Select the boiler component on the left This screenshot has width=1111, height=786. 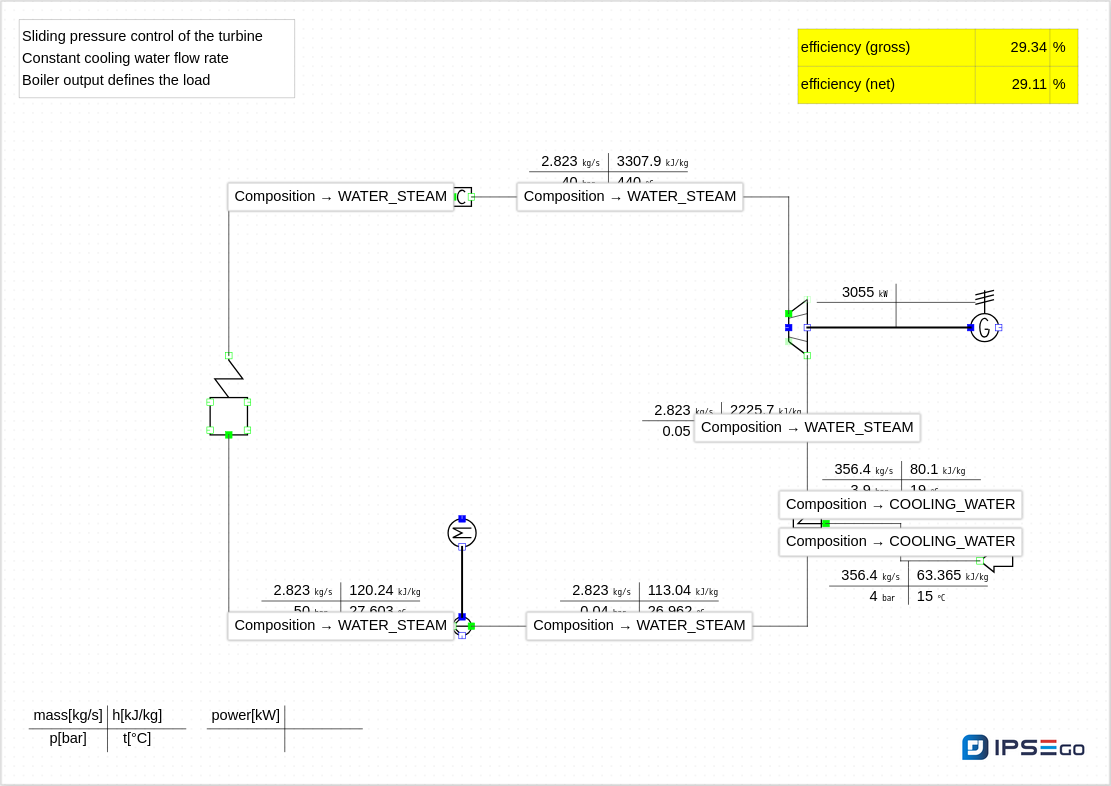coord(228,415)
